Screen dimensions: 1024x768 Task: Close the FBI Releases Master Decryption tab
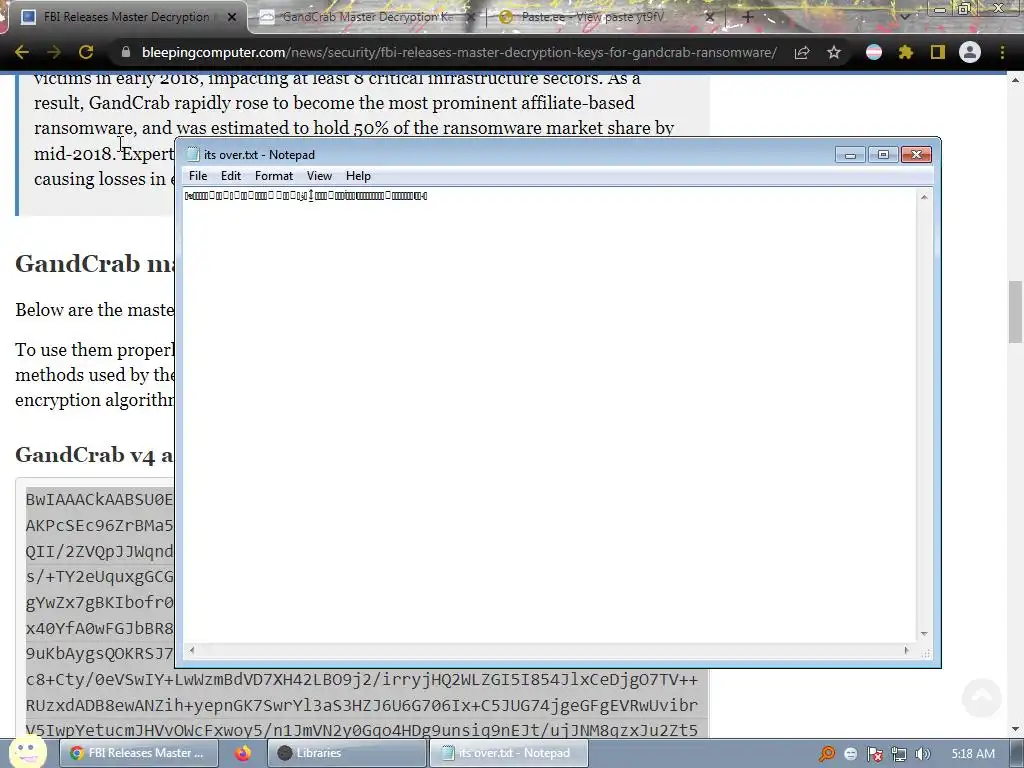tap(232, 18)
